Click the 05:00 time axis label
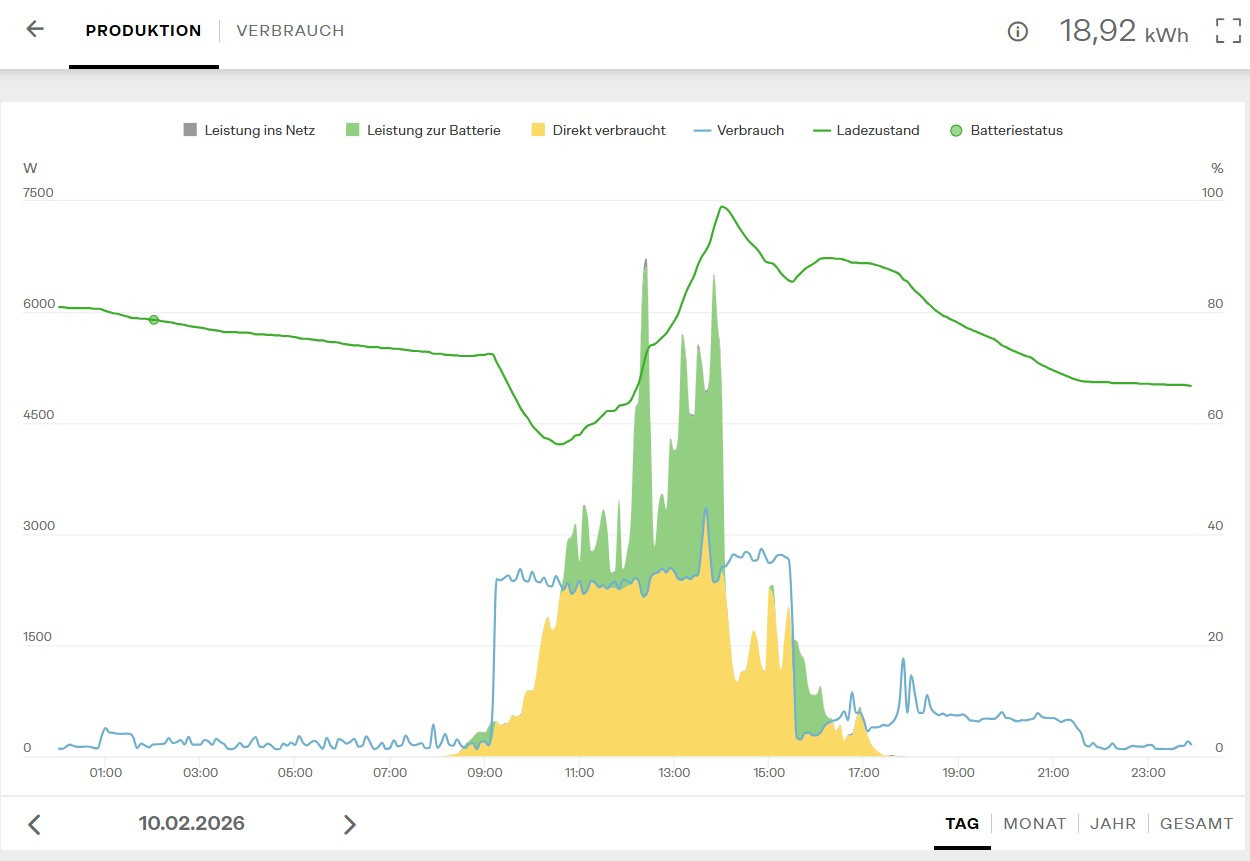This screenshot has height=861, width=1250. point(295,773)
